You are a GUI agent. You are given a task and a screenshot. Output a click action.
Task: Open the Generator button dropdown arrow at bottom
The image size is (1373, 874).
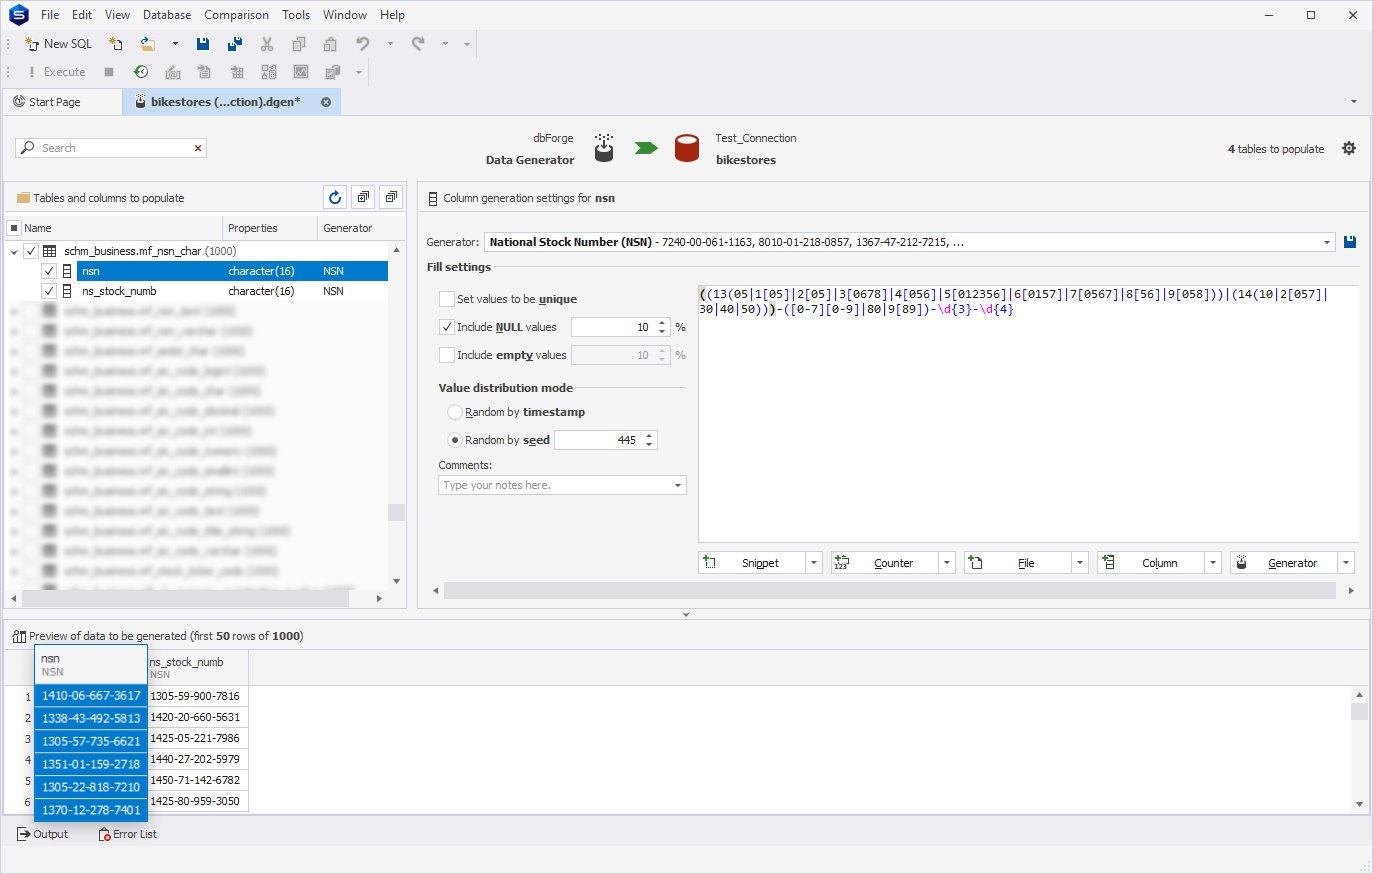1345,563
